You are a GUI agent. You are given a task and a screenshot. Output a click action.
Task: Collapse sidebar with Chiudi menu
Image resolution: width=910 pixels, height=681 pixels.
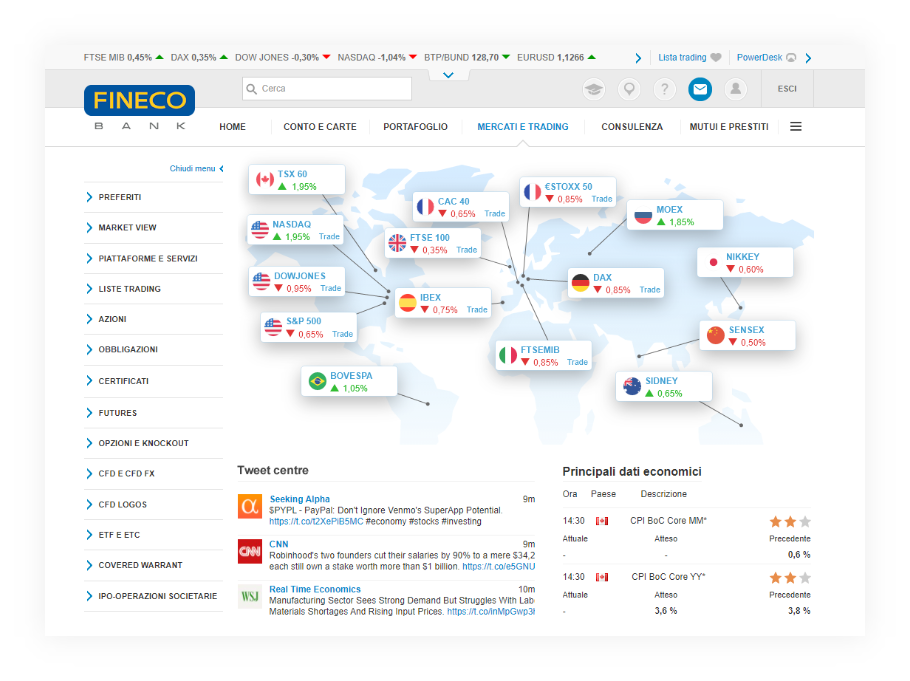(196, 168)
